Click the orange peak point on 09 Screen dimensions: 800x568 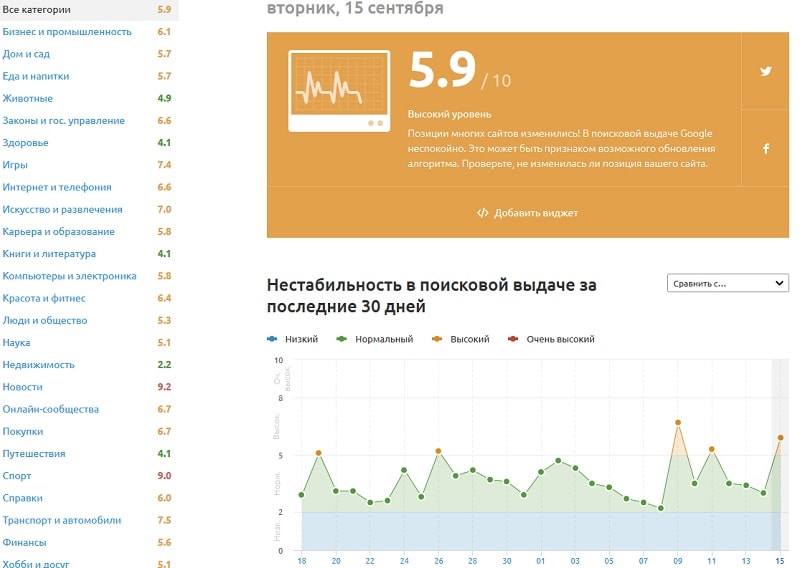pyautogui.click(x=678, y=423)
